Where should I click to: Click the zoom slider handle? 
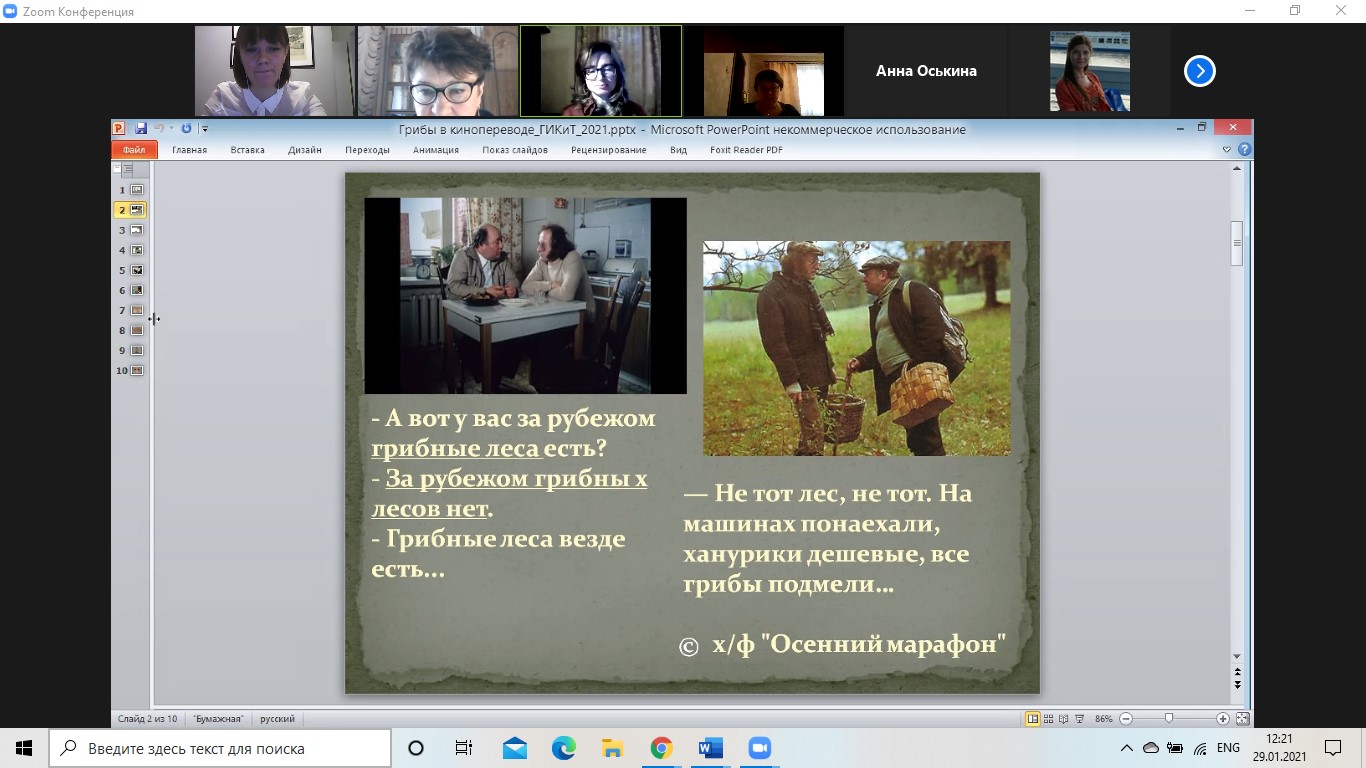click(1169, 719)
